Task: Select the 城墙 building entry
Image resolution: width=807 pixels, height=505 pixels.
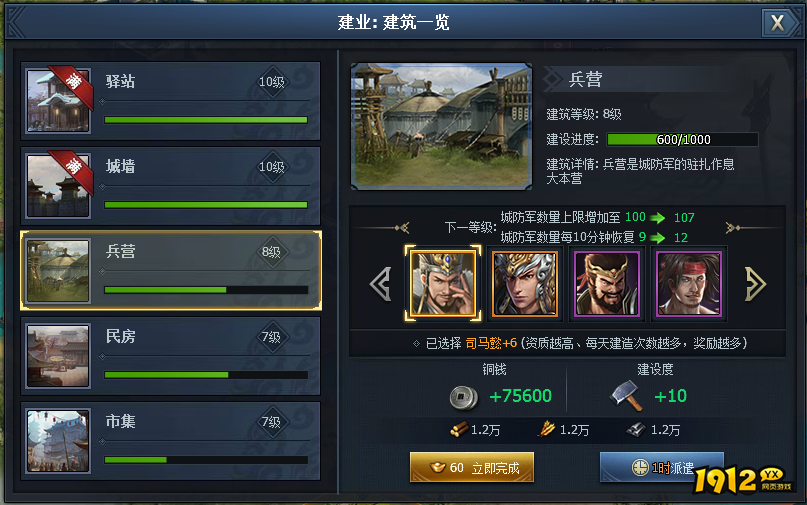Action: [170, 186]
